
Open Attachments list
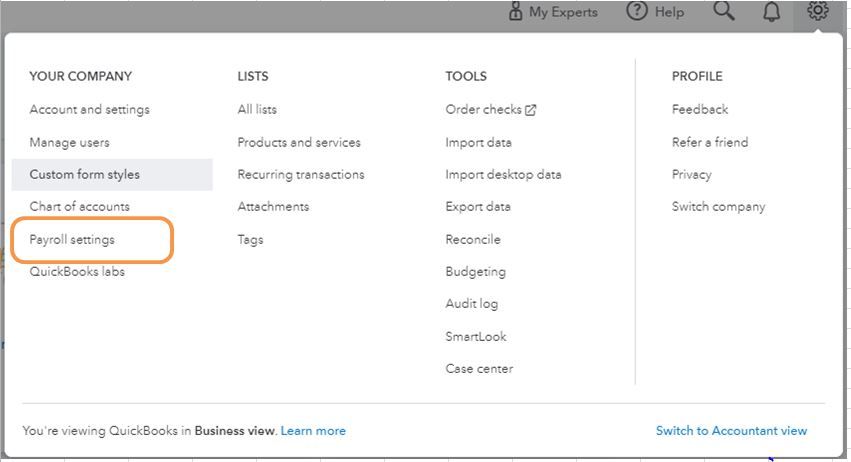(x=274, y=207)
